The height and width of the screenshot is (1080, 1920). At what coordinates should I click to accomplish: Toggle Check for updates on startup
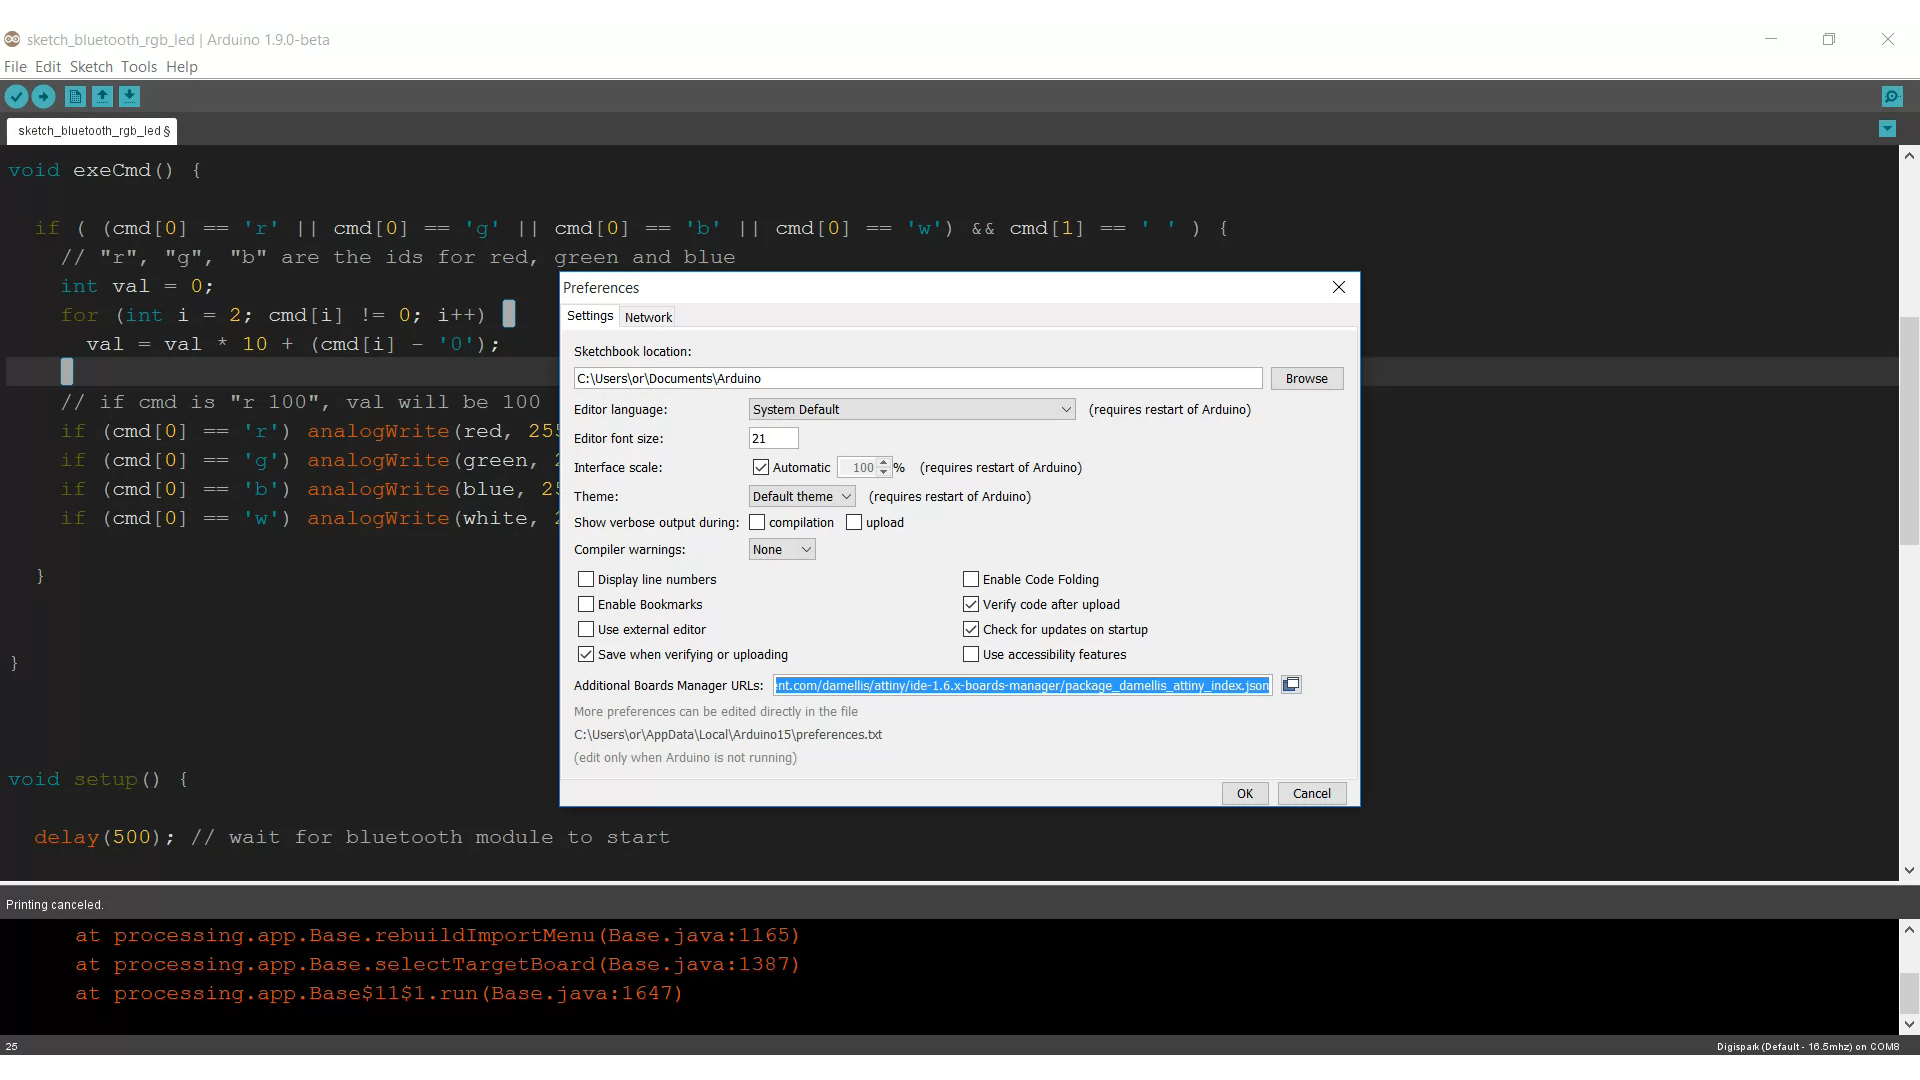pos(971,629)
